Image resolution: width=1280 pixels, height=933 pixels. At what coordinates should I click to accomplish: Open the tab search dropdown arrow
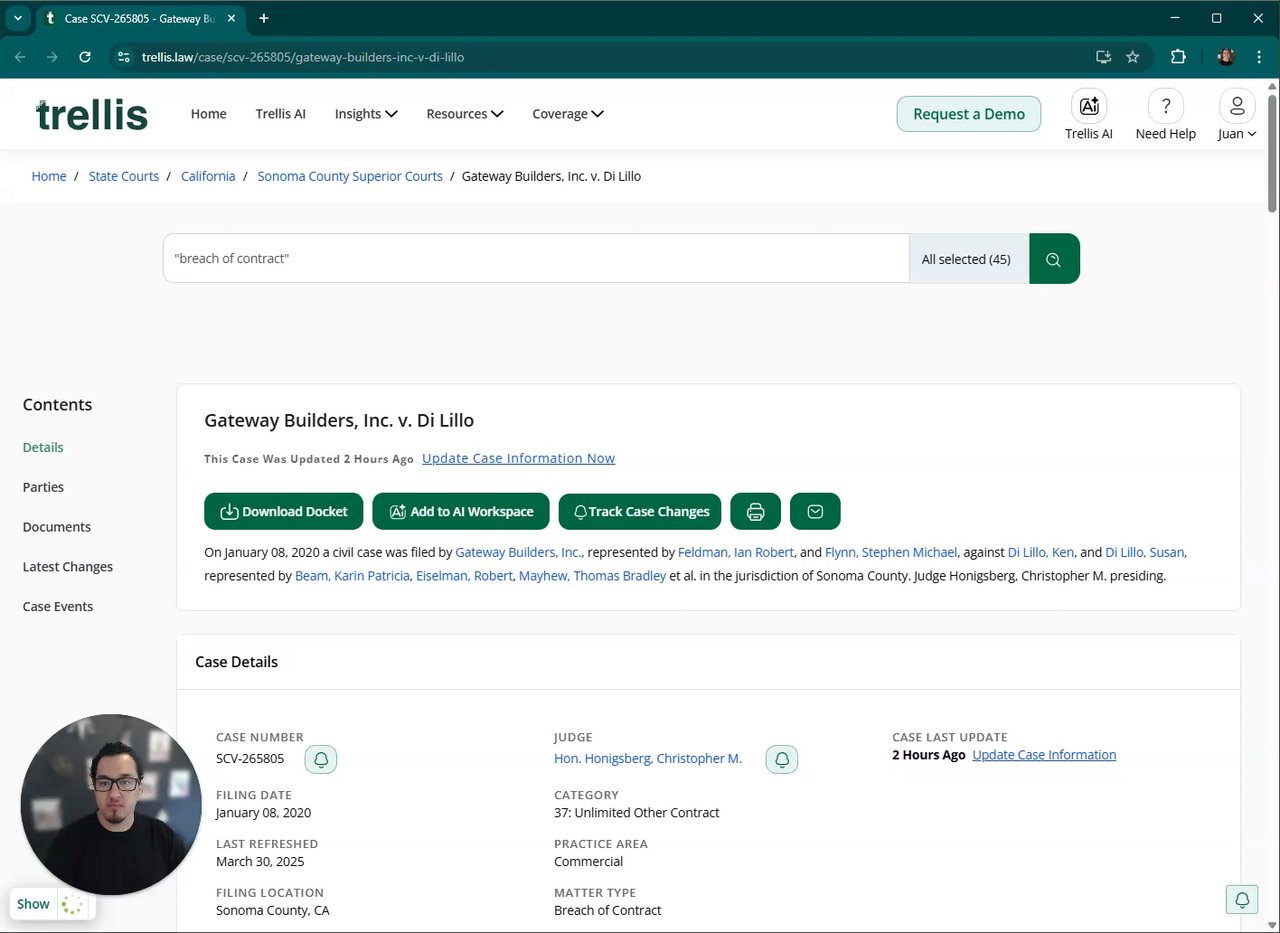point(18,18)
